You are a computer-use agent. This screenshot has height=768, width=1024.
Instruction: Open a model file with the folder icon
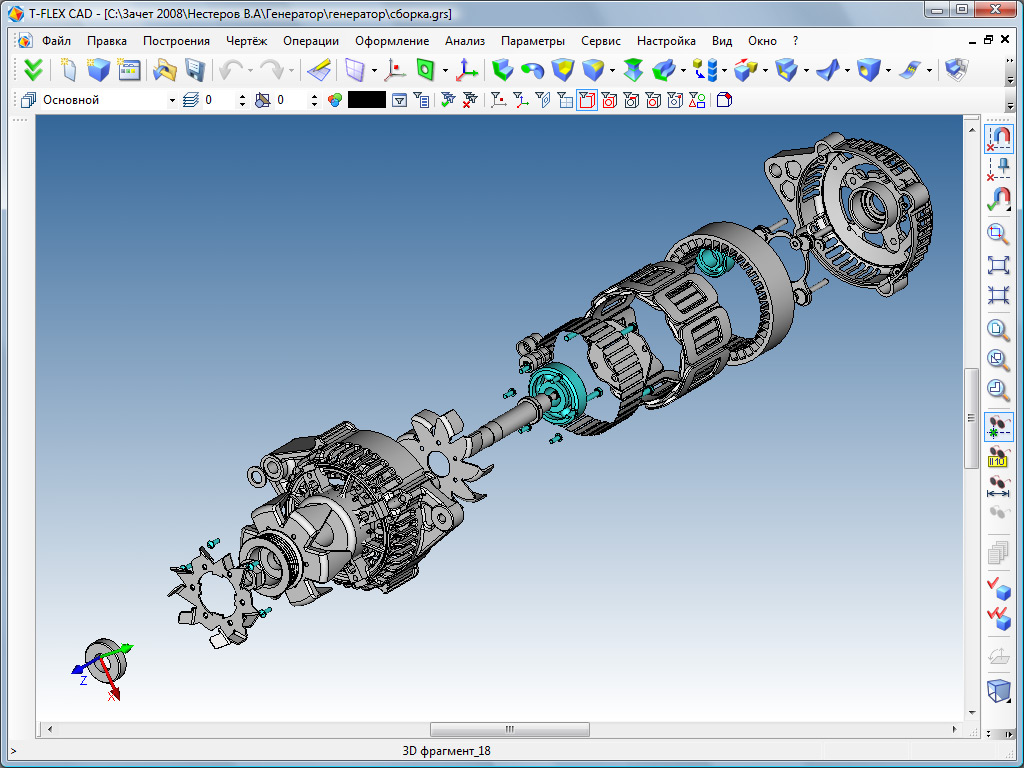click(x=165, y=70)
